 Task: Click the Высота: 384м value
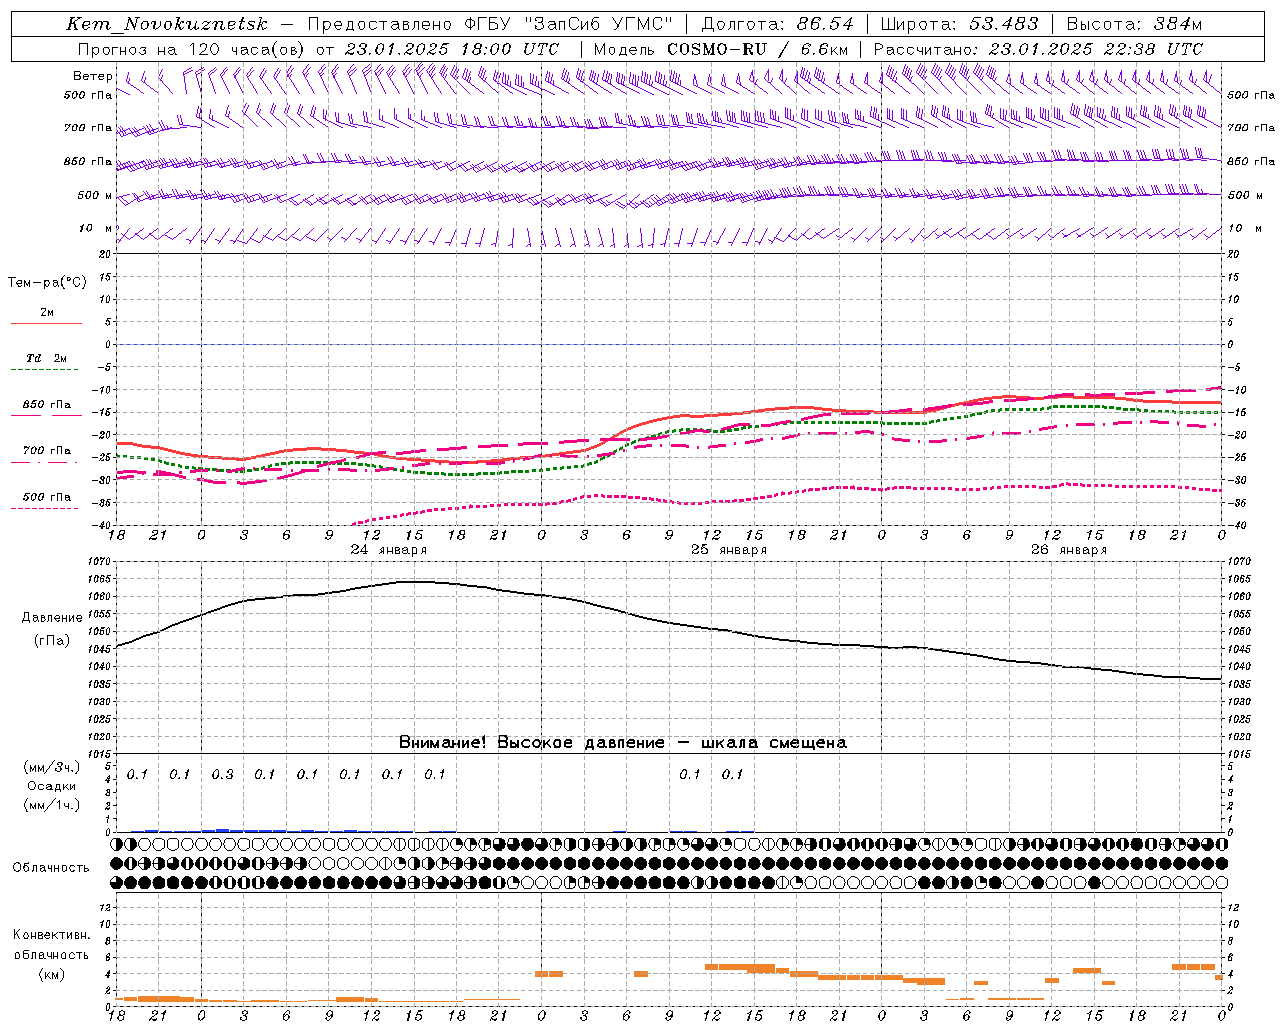point(1135,24)
